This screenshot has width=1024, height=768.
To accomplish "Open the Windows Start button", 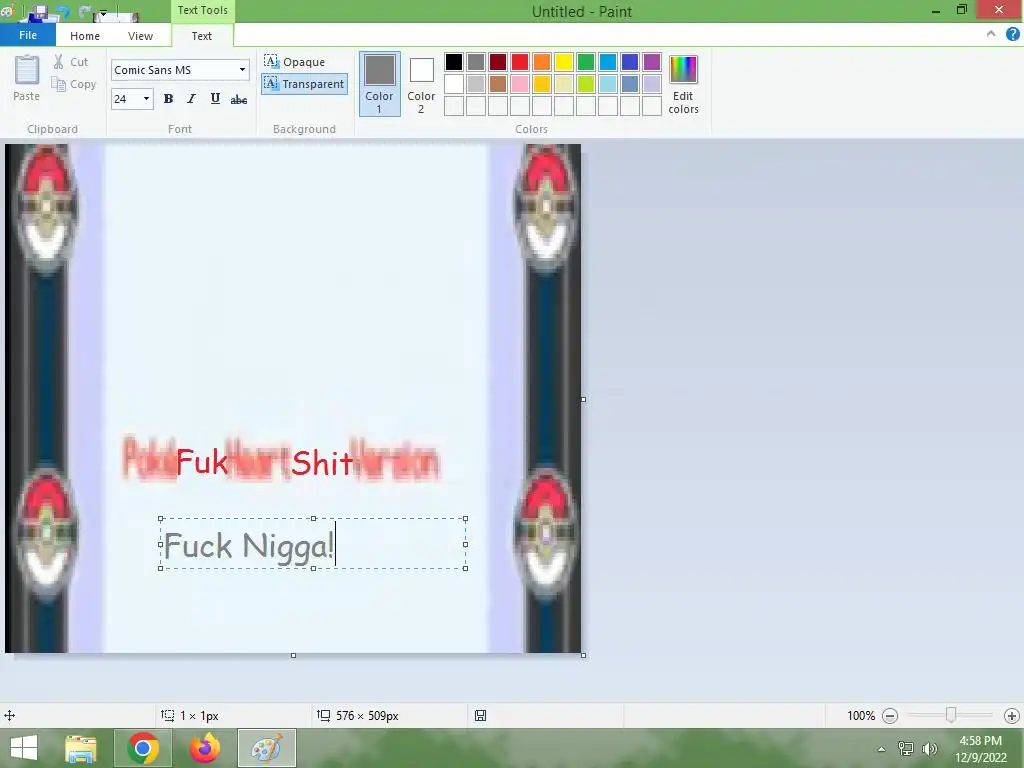I will pos(24,748).
